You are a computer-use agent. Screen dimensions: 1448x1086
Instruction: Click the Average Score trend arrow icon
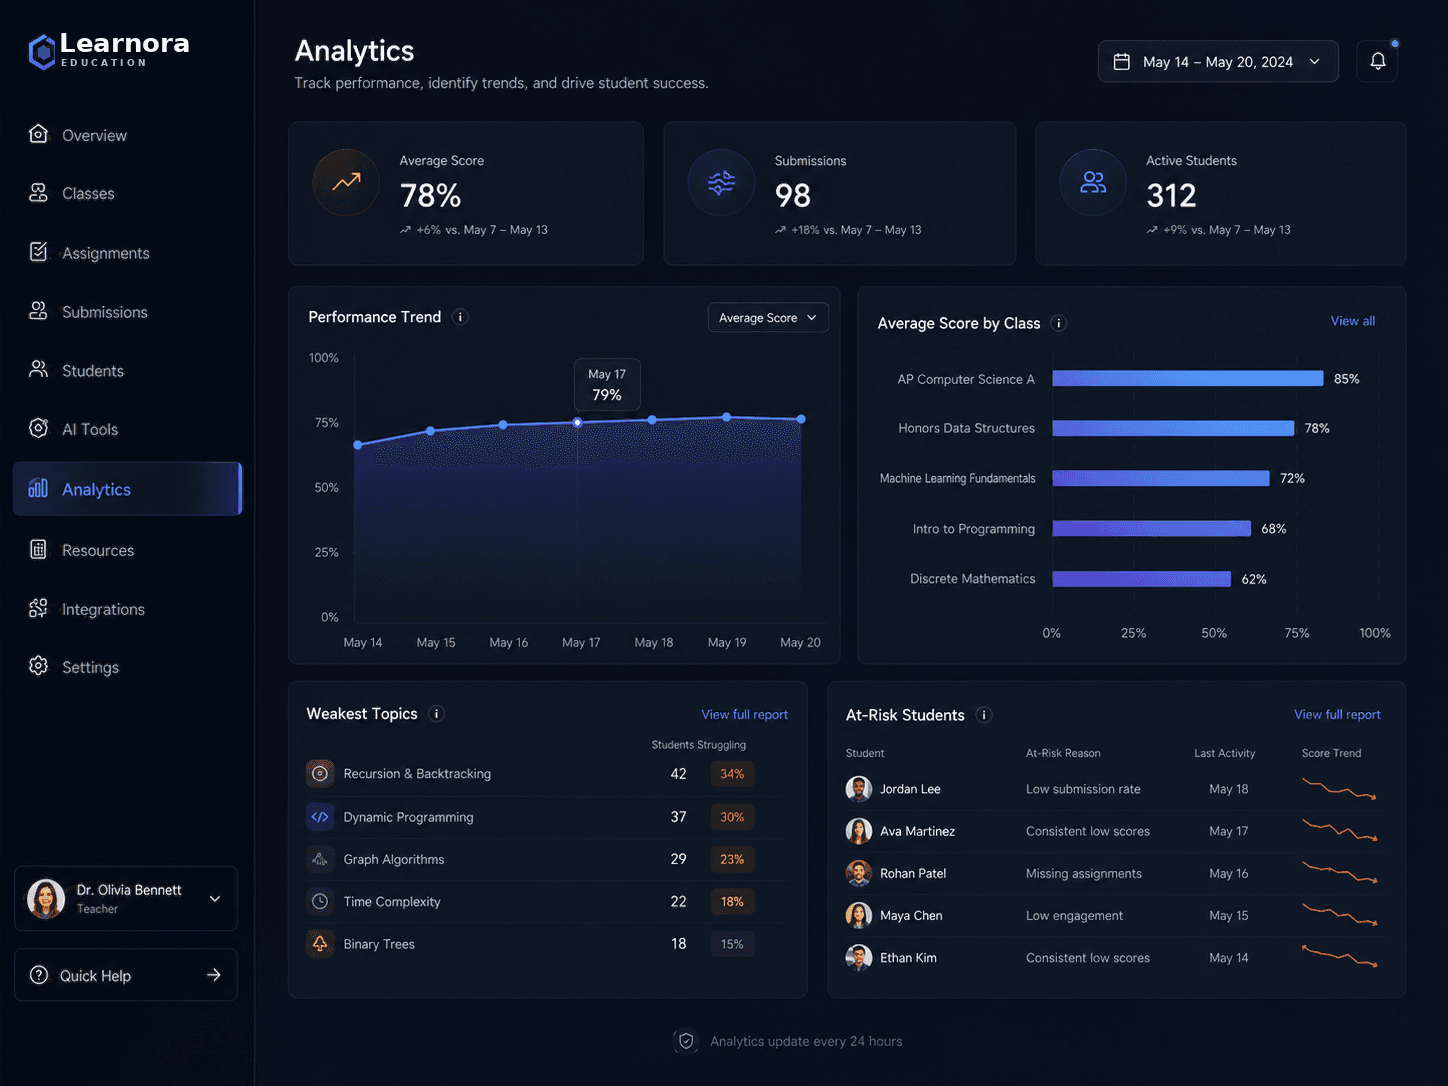[346, 182]
